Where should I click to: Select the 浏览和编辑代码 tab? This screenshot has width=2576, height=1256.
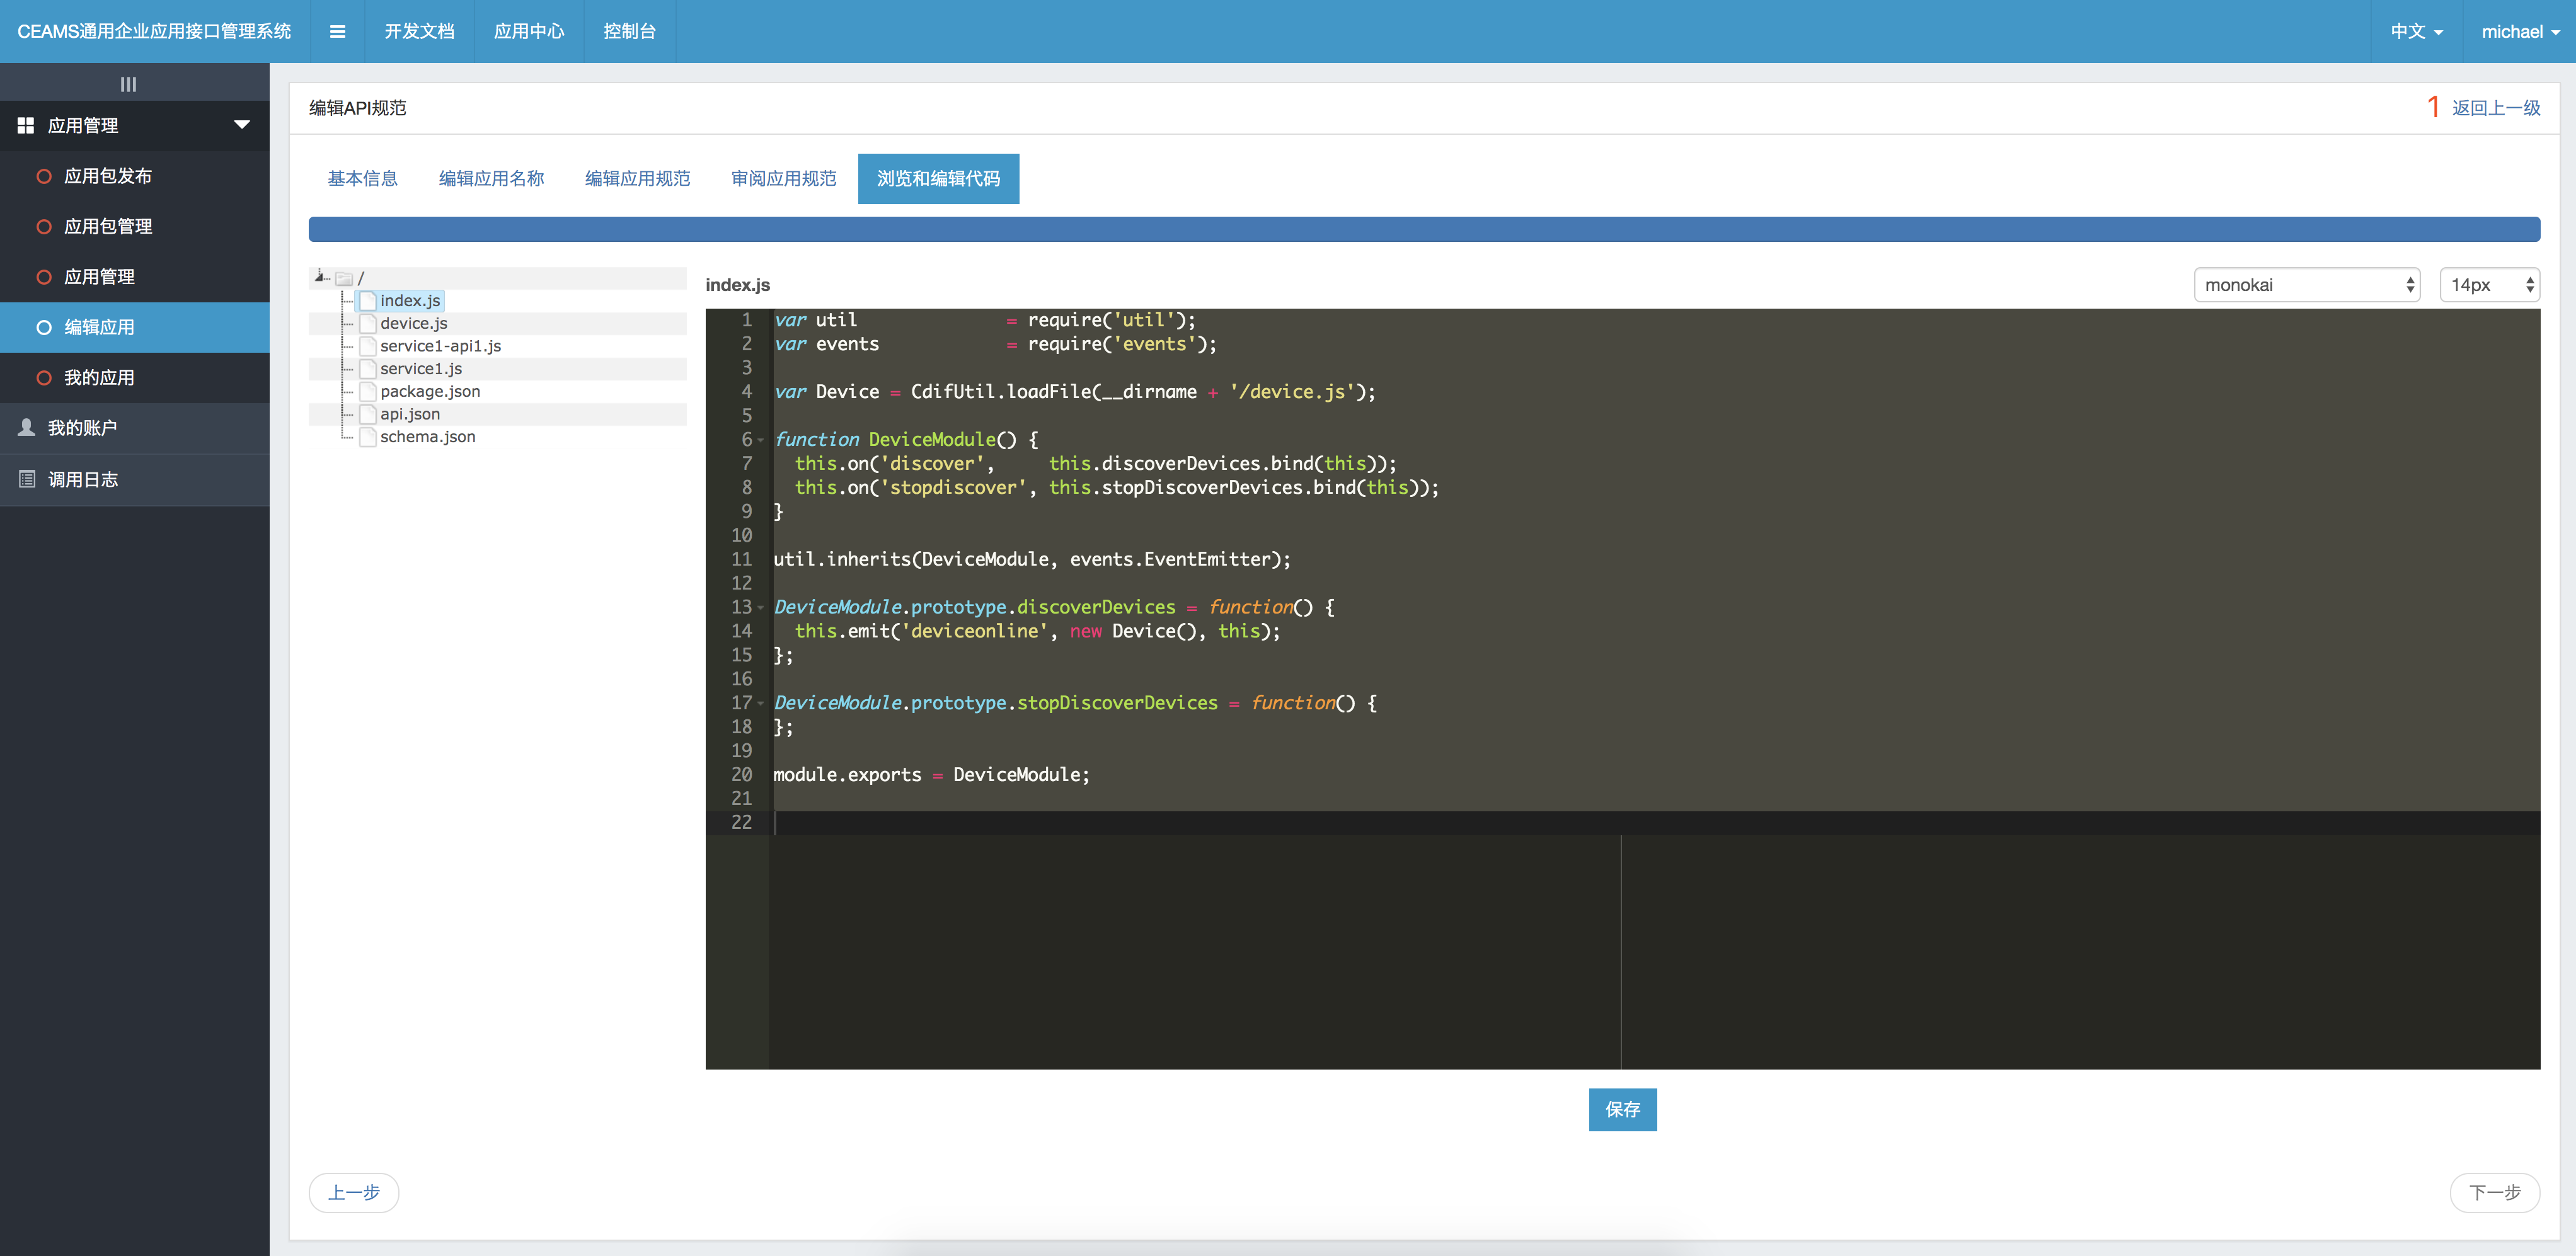938,178
